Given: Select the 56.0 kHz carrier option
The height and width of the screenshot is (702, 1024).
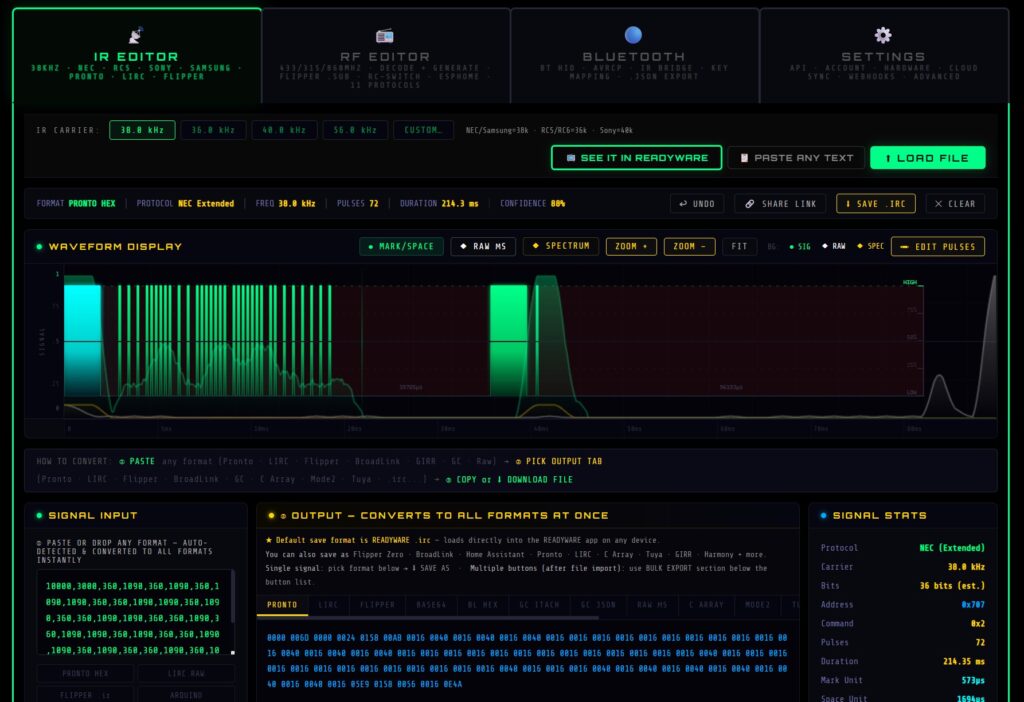Looking at the screenshot, I should coord(355,130).
